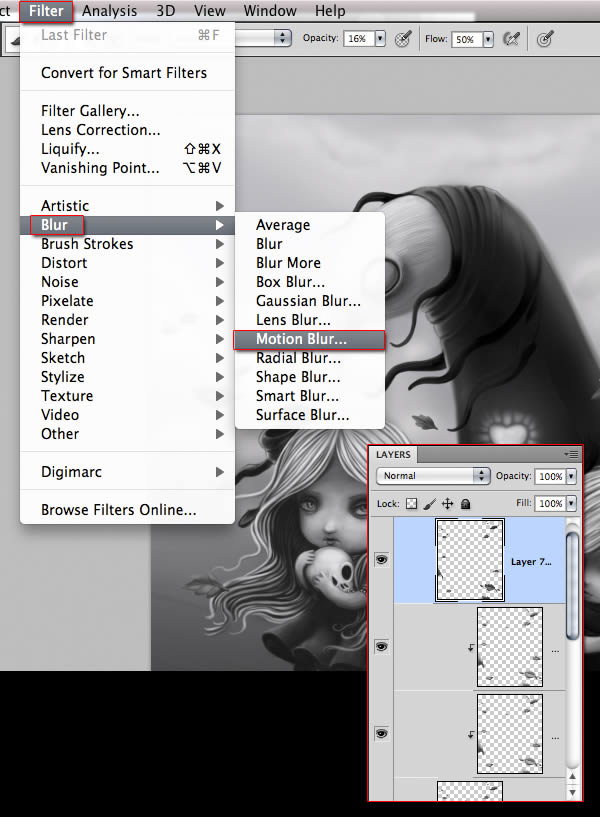Viewport: 600px width, 817px height.
Task: Toggle lock transparent pixels icon
Action: [x=411, y=503]
